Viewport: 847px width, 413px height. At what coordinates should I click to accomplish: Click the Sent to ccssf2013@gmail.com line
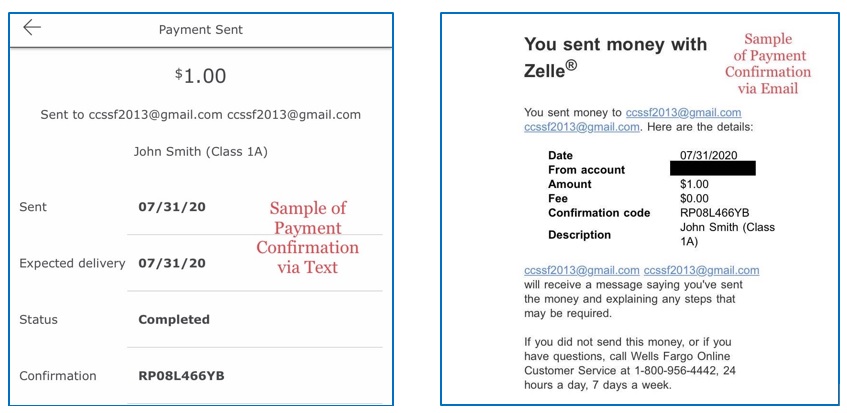pyautogui.click(x=200, y=114)
